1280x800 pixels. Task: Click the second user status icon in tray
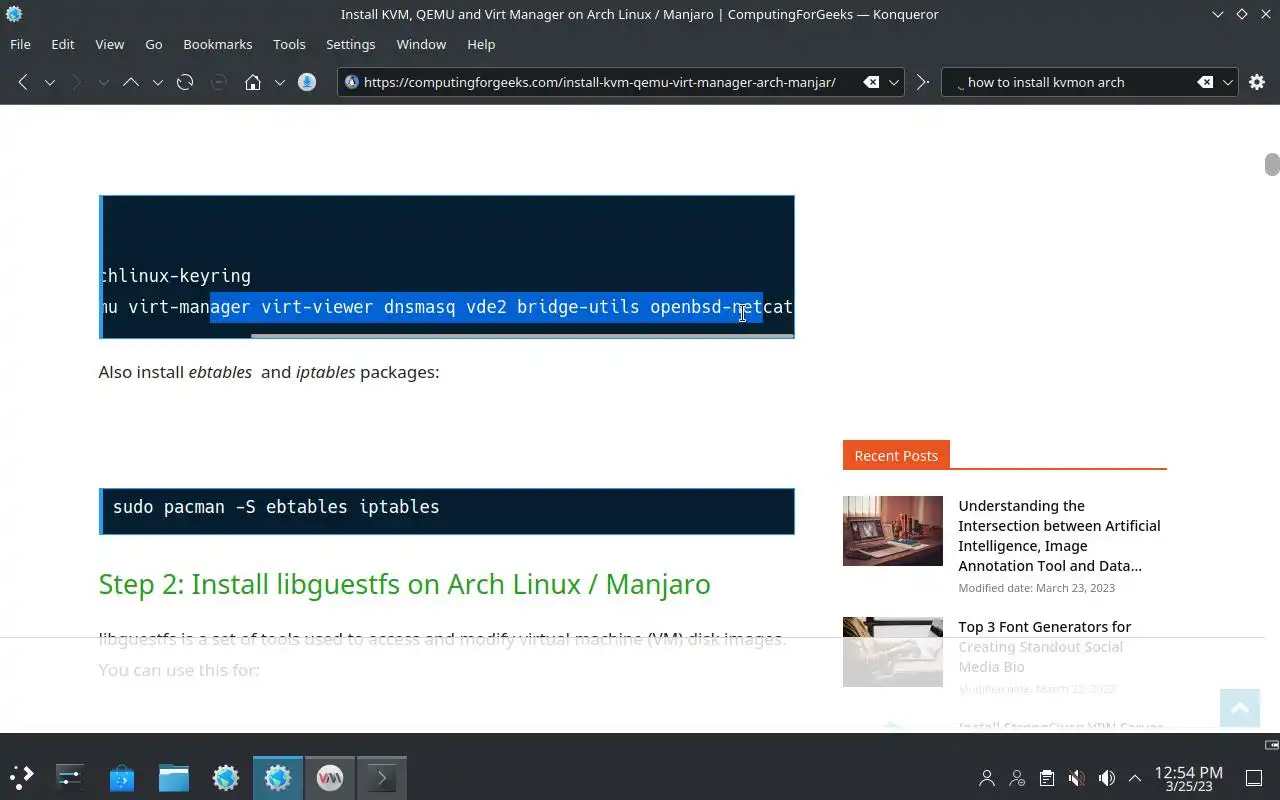tap(1017, 777)
